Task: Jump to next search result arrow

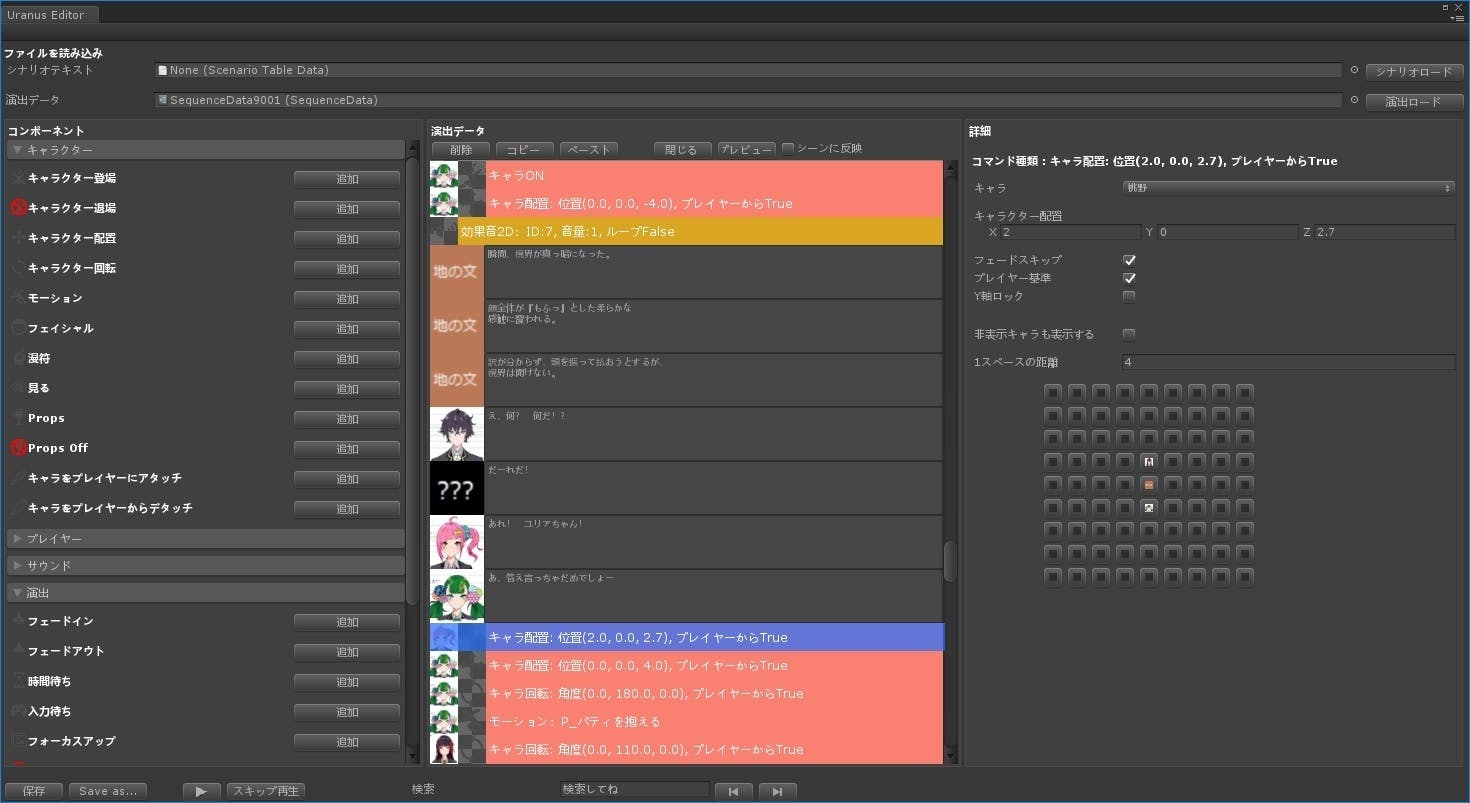Action: (777, 791)
